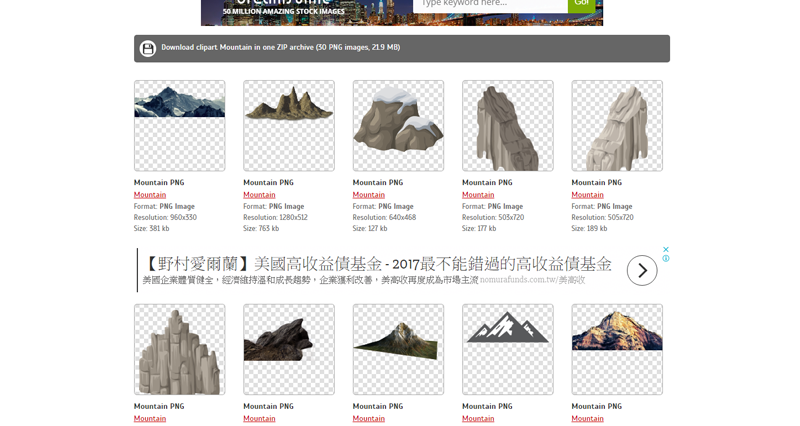The width and height of the screenshot is (800, 426).
Task: Focus the 'Type keyword here' search field
Action: [x=490, y=4]
